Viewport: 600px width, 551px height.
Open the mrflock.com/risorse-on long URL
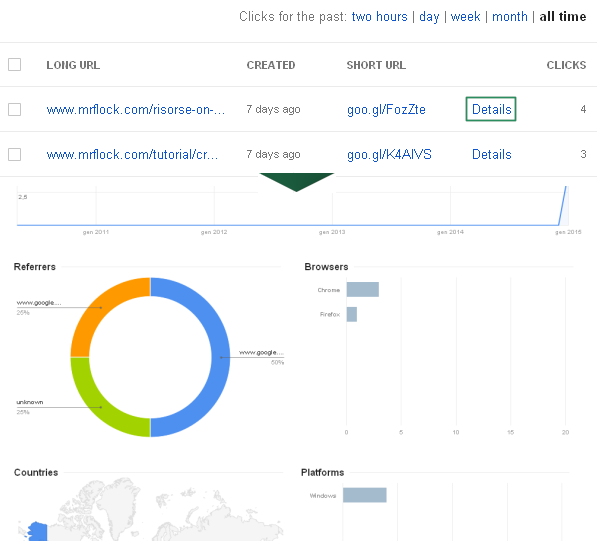pyautogui.click(x=135, y=110)
